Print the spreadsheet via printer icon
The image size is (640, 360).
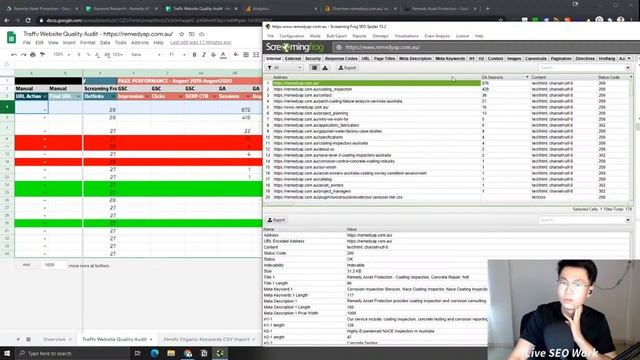point(33,55)
